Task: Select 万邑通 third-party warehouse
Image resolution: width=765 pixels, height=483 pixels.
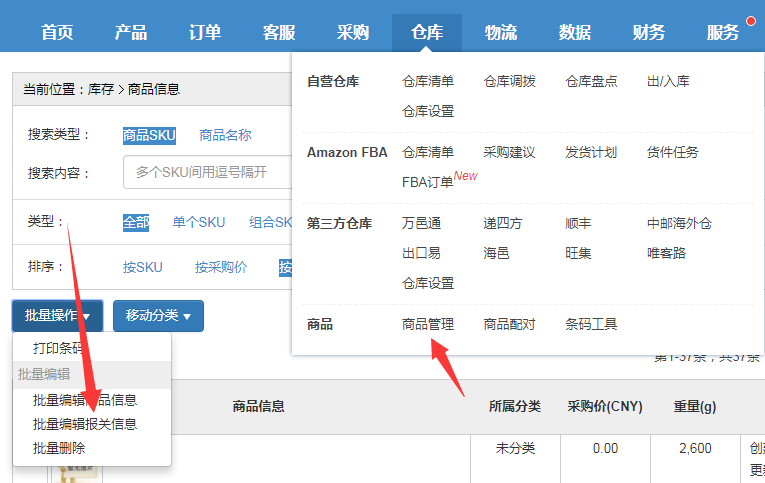Action: (x=422, y=223)
